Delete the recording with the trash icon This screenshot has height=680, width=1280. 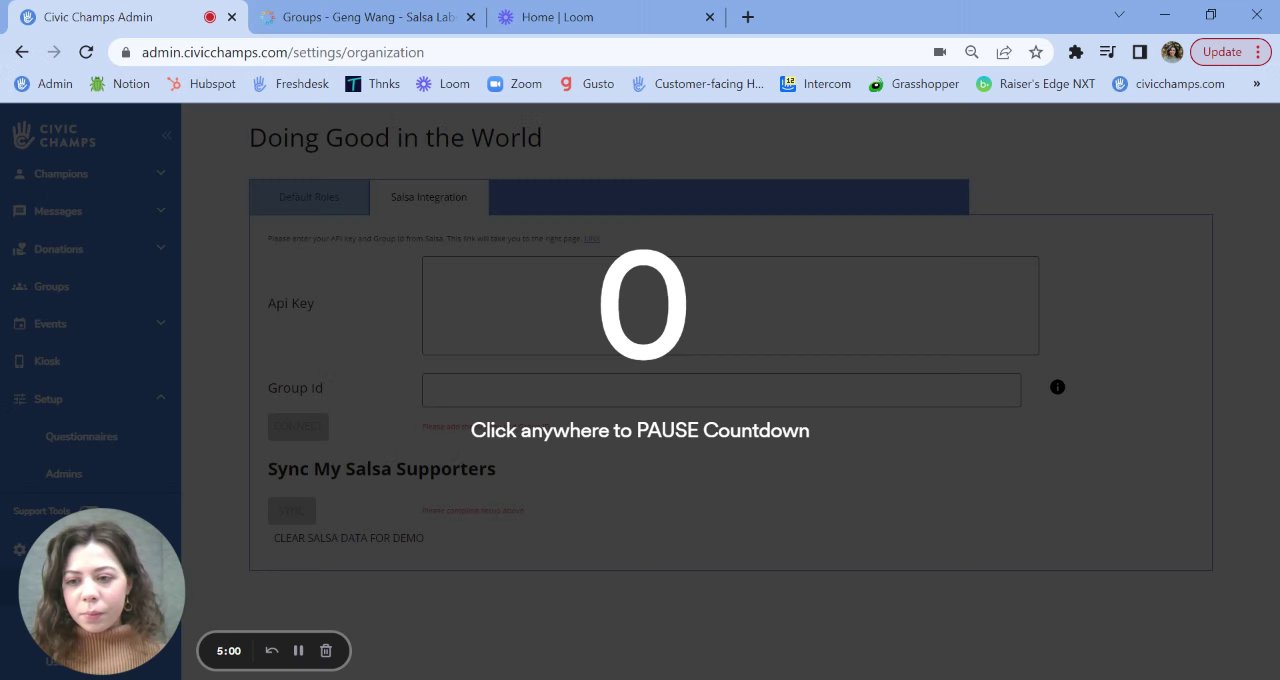[x=326, y=650]
